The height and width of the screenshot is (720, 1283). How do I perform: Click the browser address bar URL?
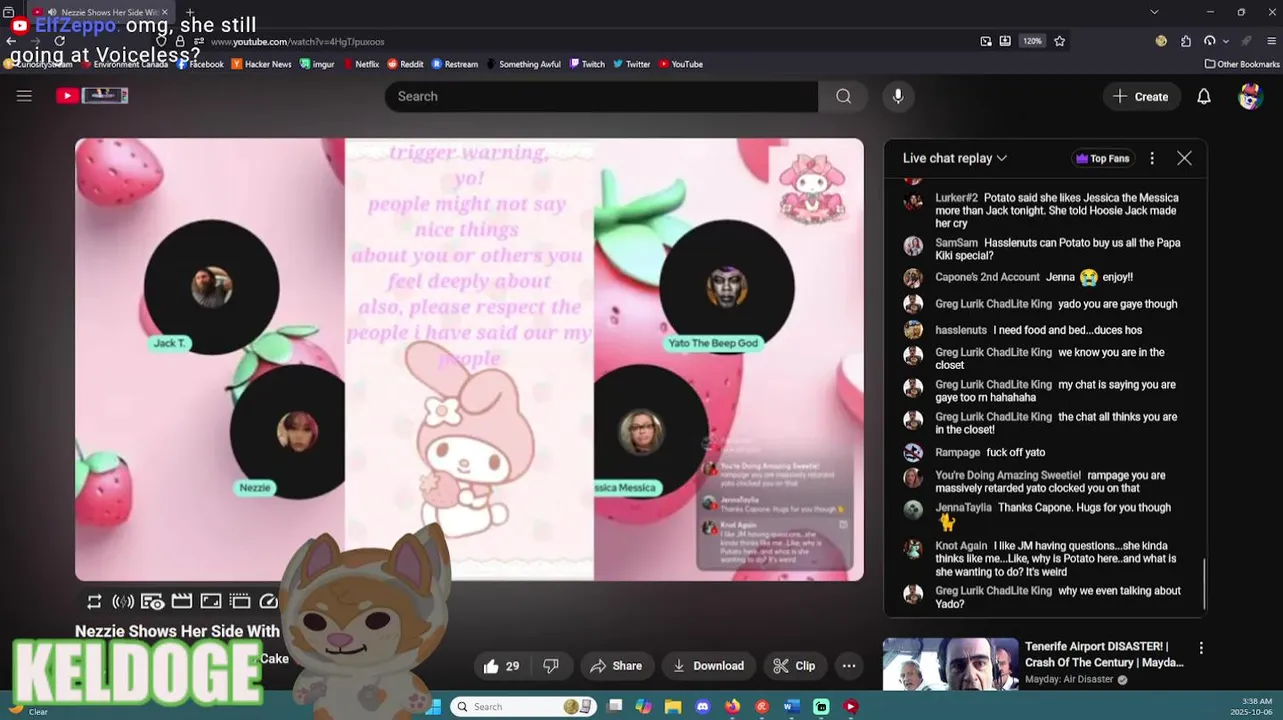[x=297, y=42]
